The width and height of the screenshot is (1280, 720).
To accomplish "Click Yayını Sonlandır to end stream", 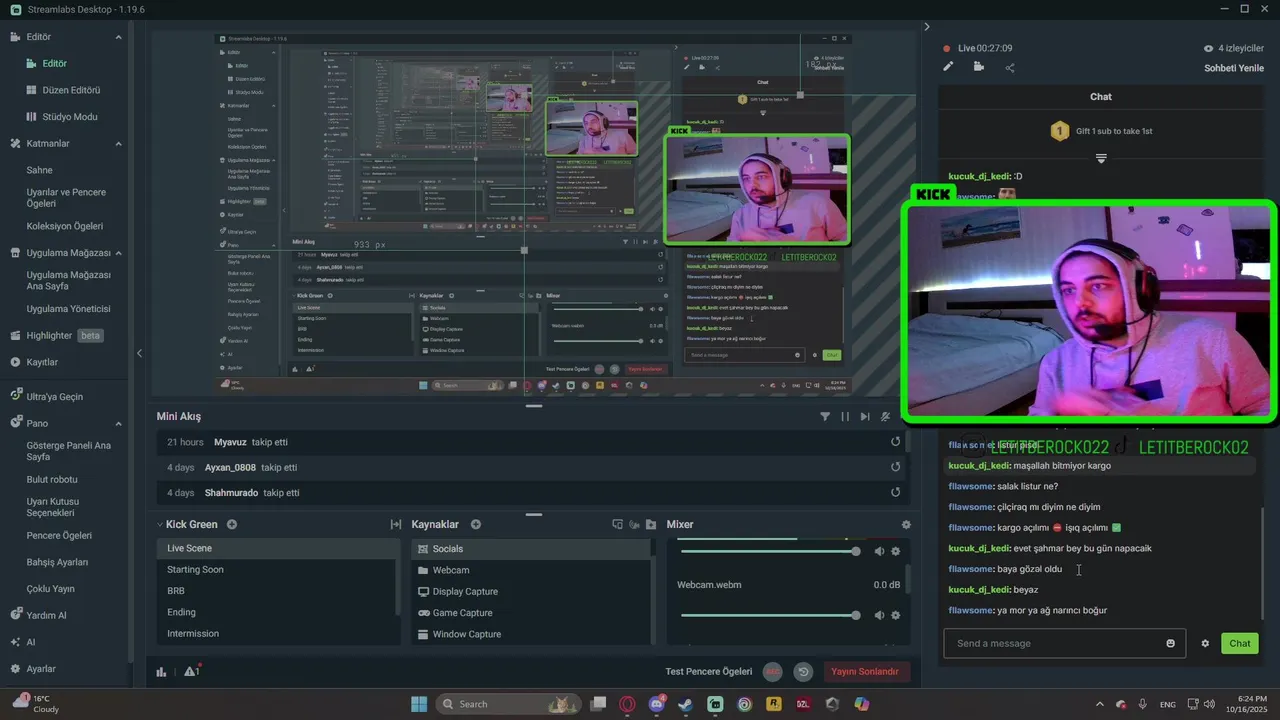I will (x=865, y=672).
